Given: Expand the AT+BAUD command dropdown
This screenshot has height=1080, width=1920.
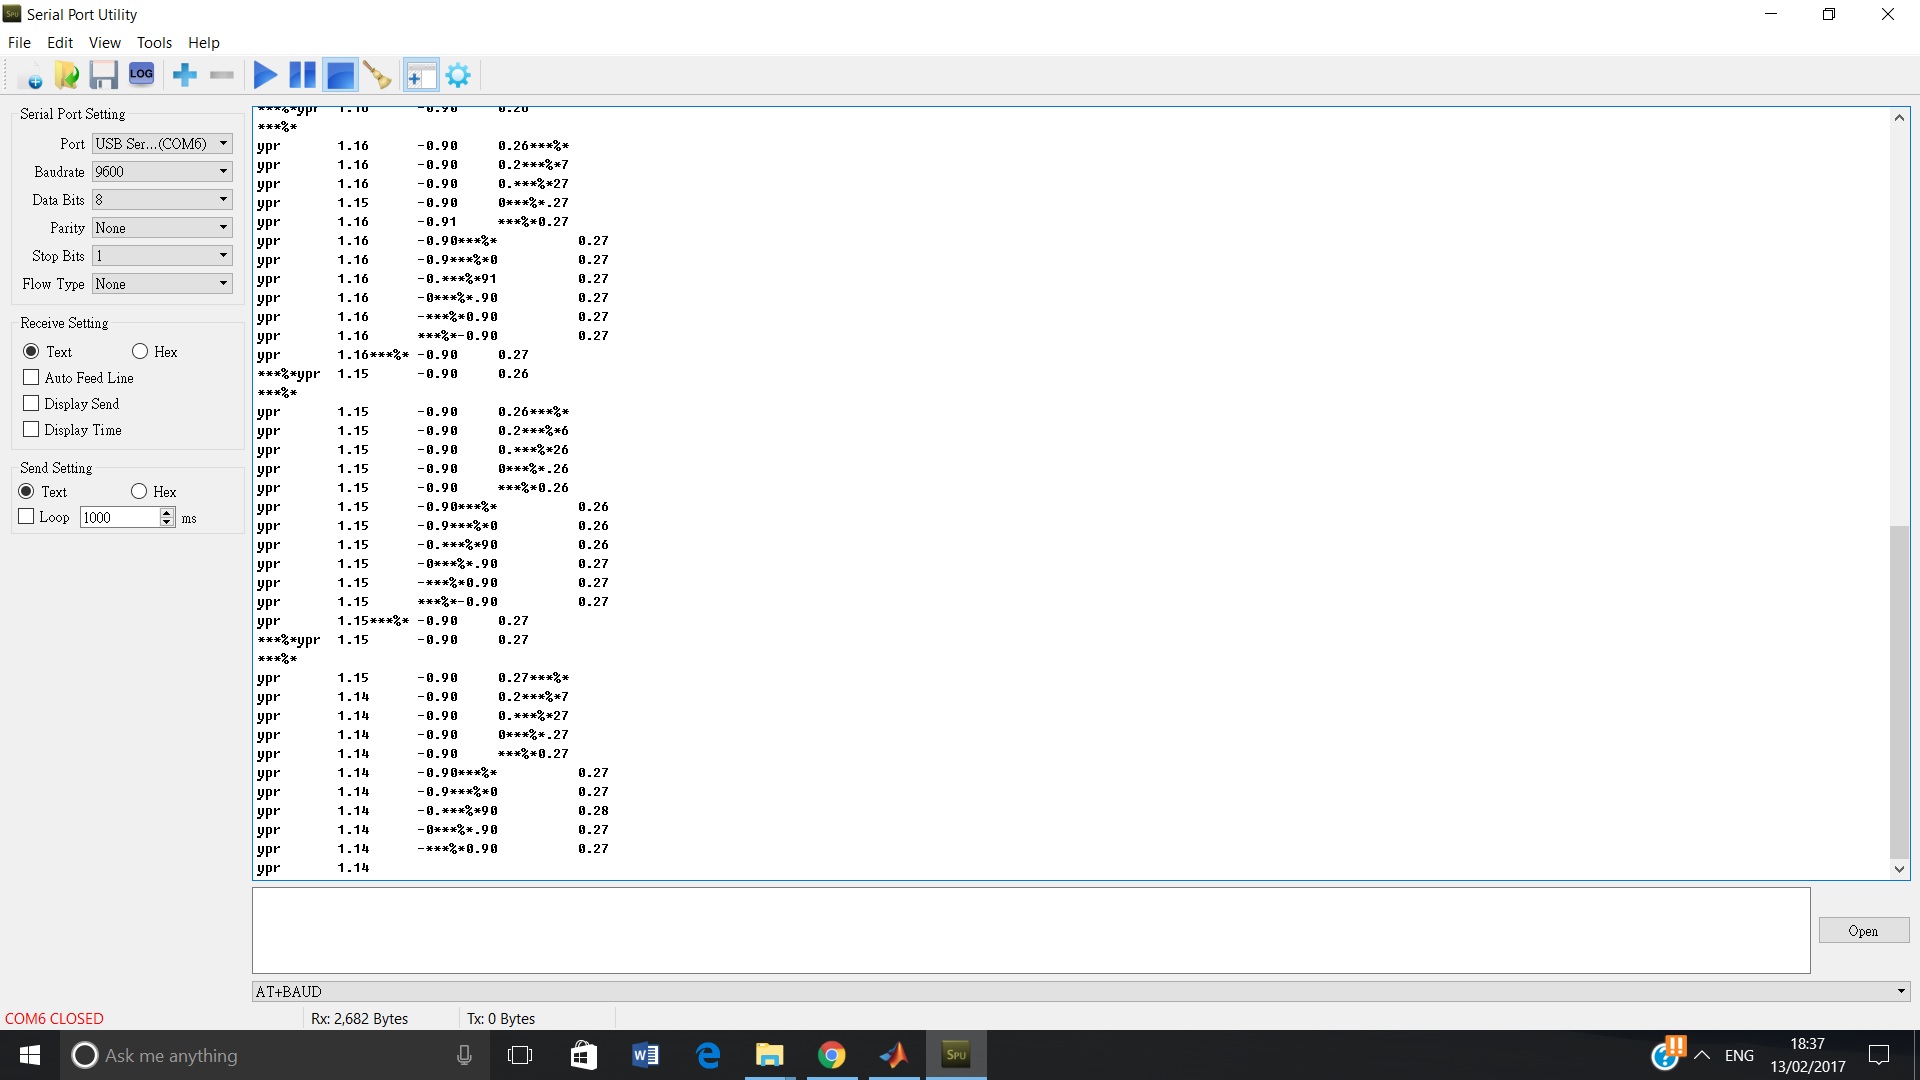Looking at the screenshot, I should tap(1900, 992).
